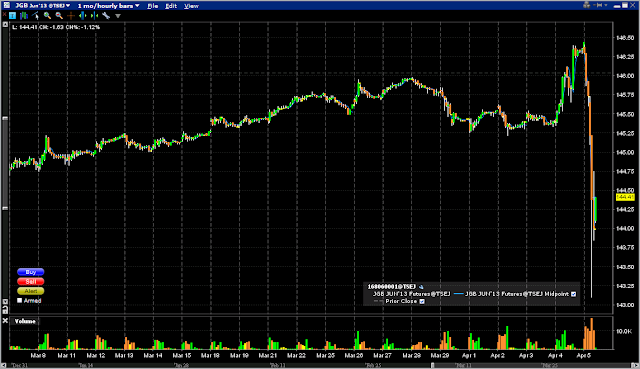Image resolution: width=640 pixels, height=369 pixels.
Task: Uncheck the Midpoint series checkbox
Action: tap(573, 294)
